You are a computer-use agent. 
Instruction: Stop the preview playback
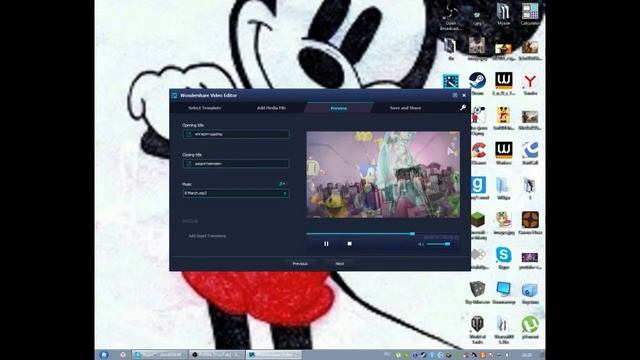pyautogui.click(x=349, y=244)
